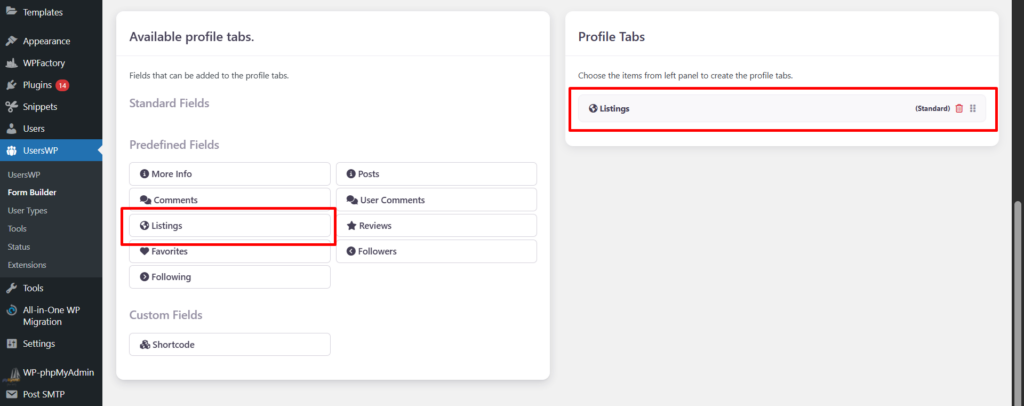Click the Plugins plug icon in sidebar
1024x406 pixels.
(x=11, y=85)
